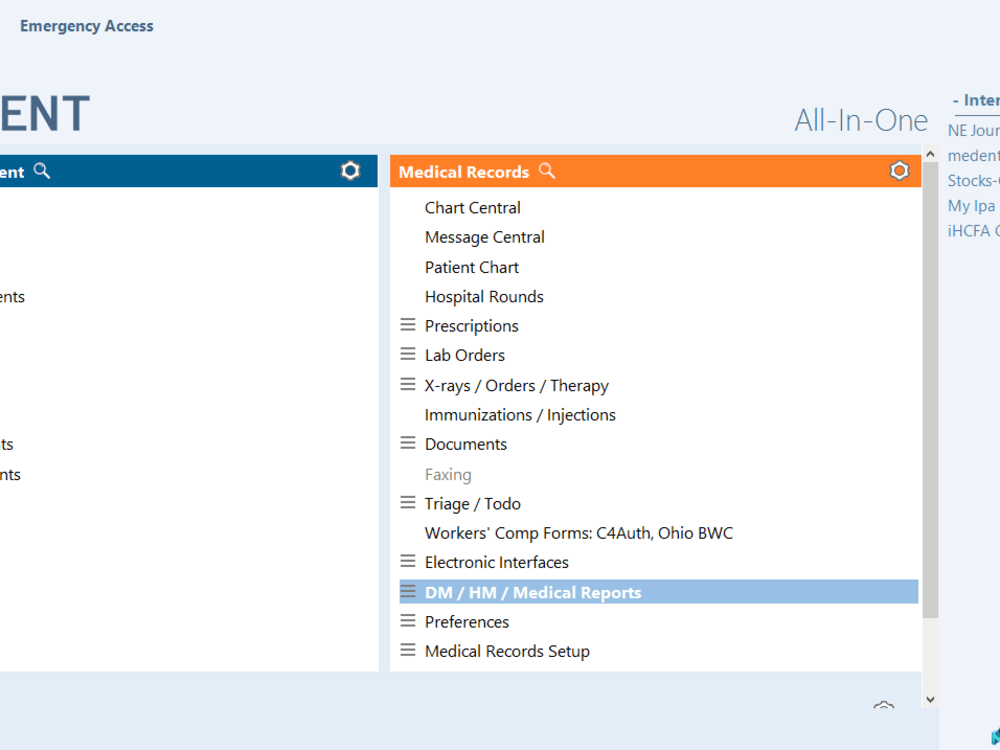
Task: Select Prescriptions menu item
Action: coord(471,326)
